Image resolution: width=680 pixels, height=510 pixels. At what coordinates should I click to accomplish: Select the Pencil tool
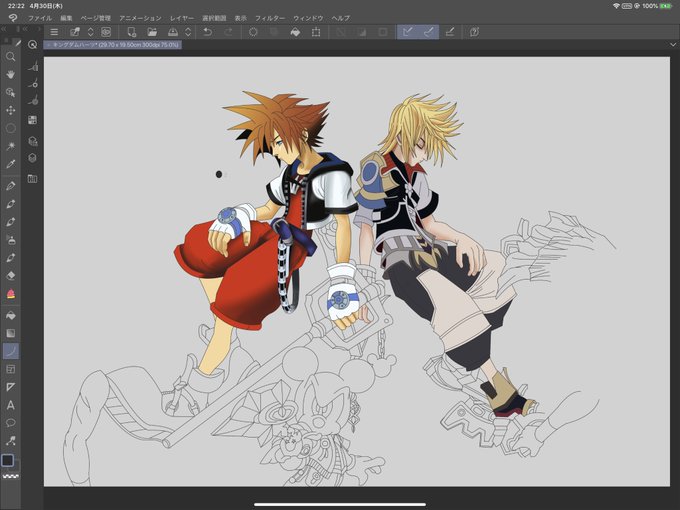[10, 204]
